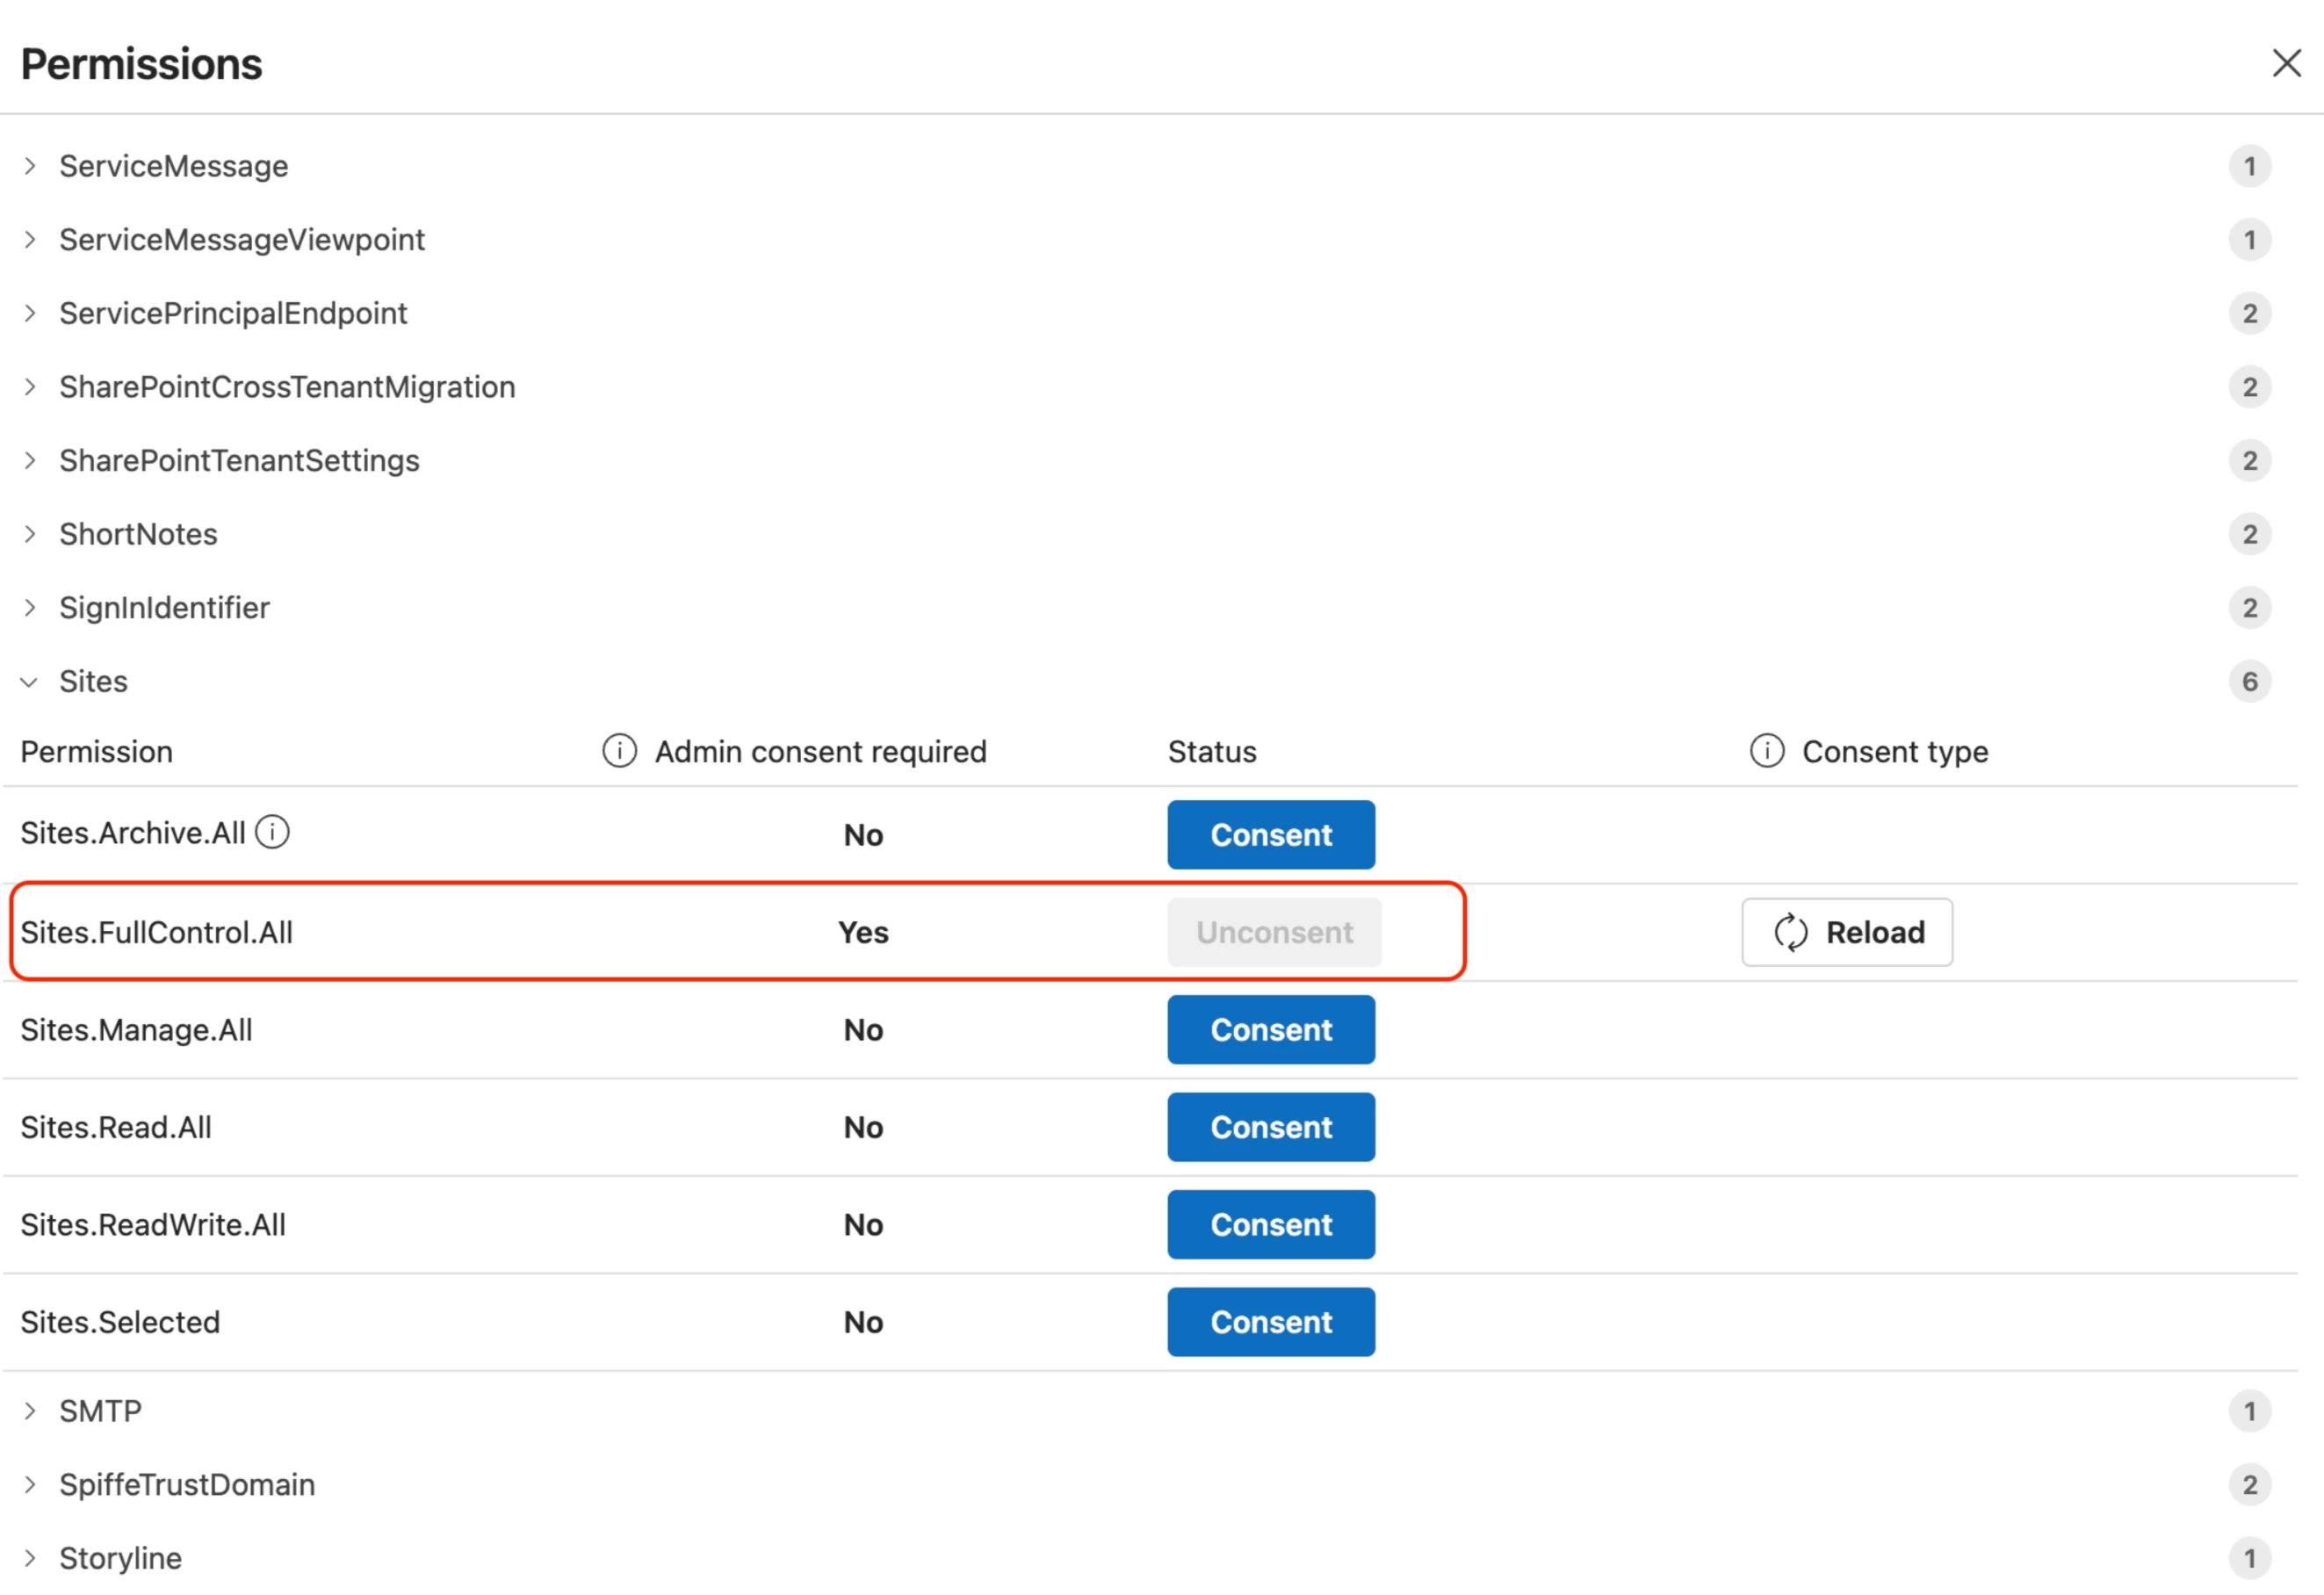The image size is (2324, 1595).
Task: Click the Status column header
Action: coord(1212,752)
